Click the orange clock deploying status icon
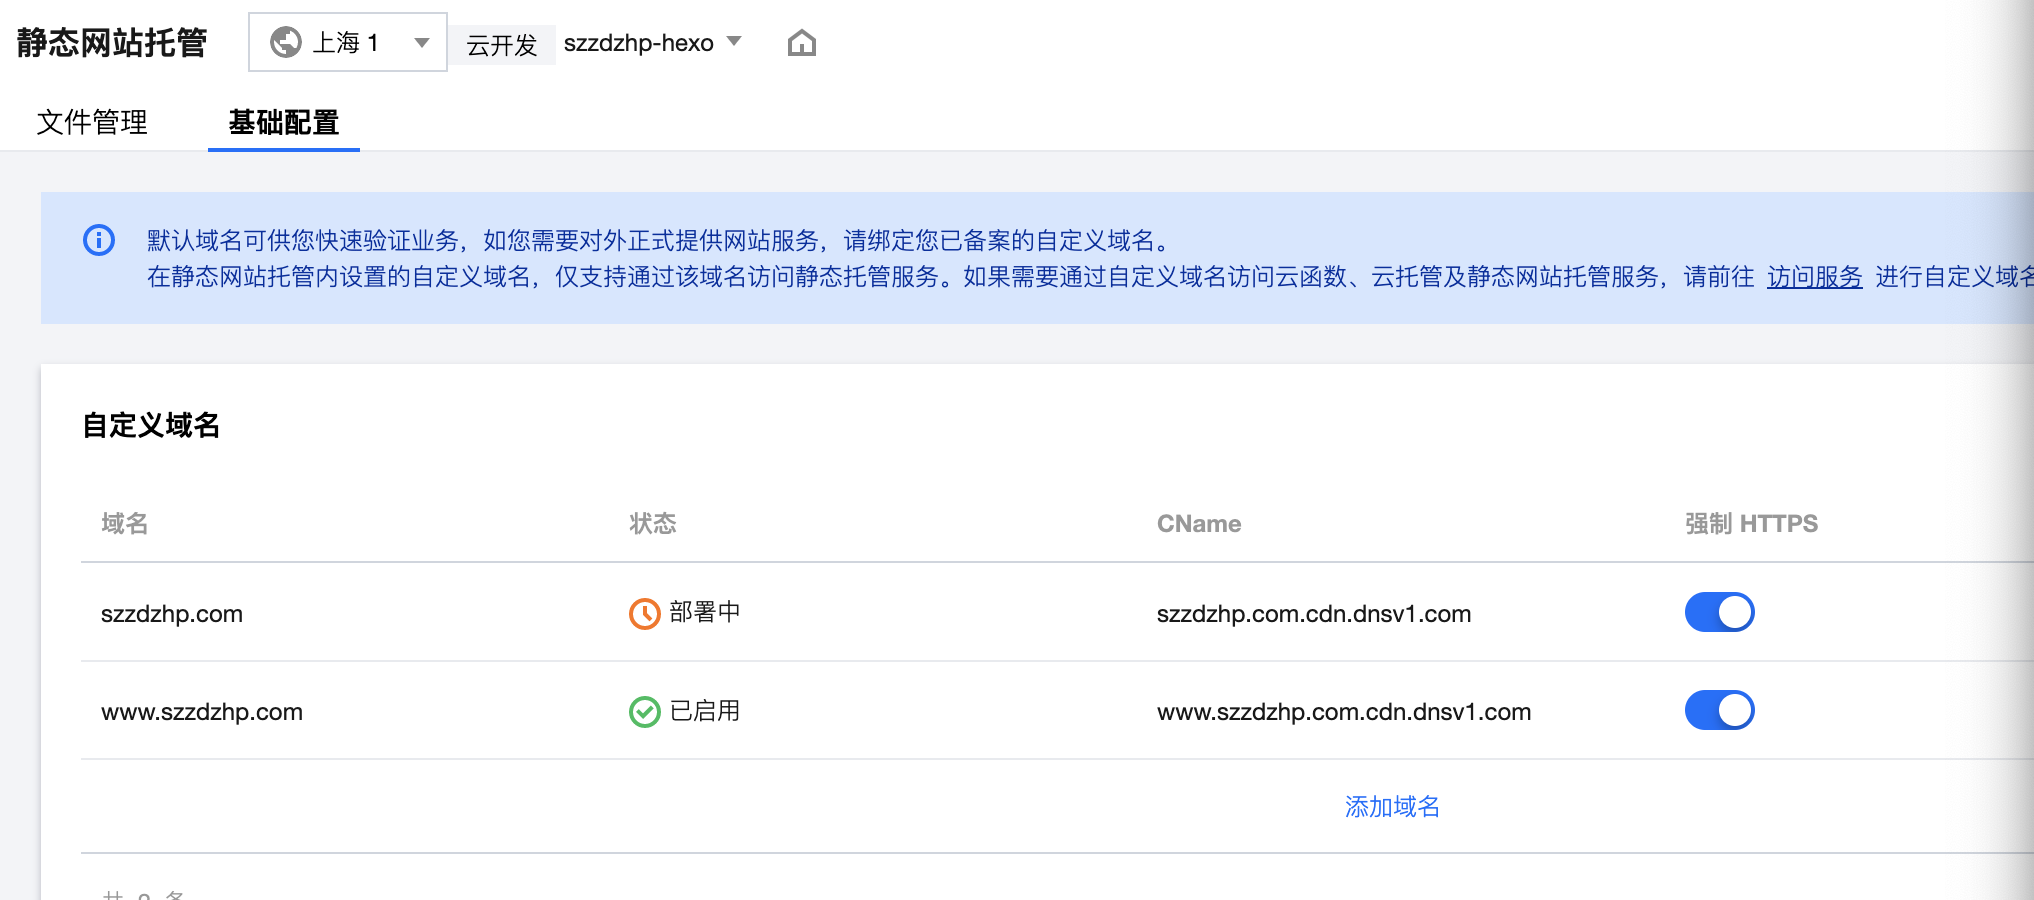 coord(645,613)
